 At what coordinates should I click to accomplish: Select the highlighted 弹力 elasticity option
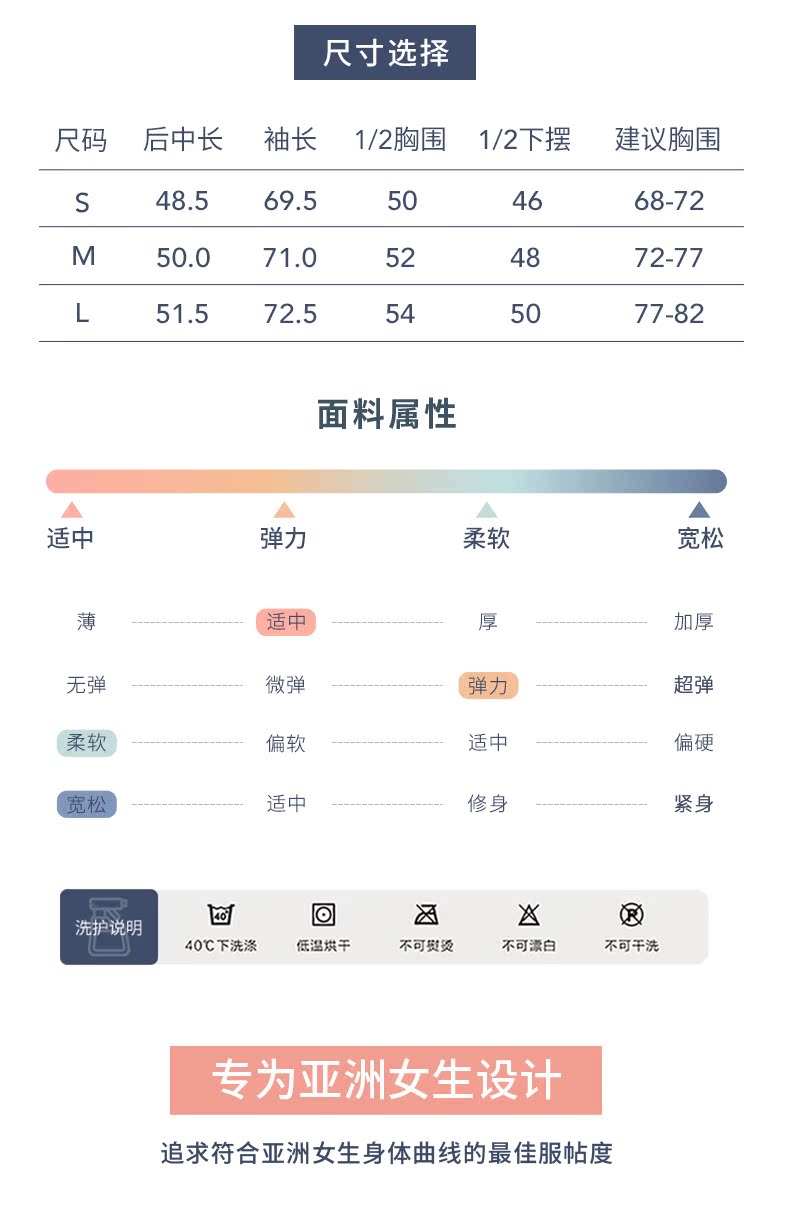point(488,685)
